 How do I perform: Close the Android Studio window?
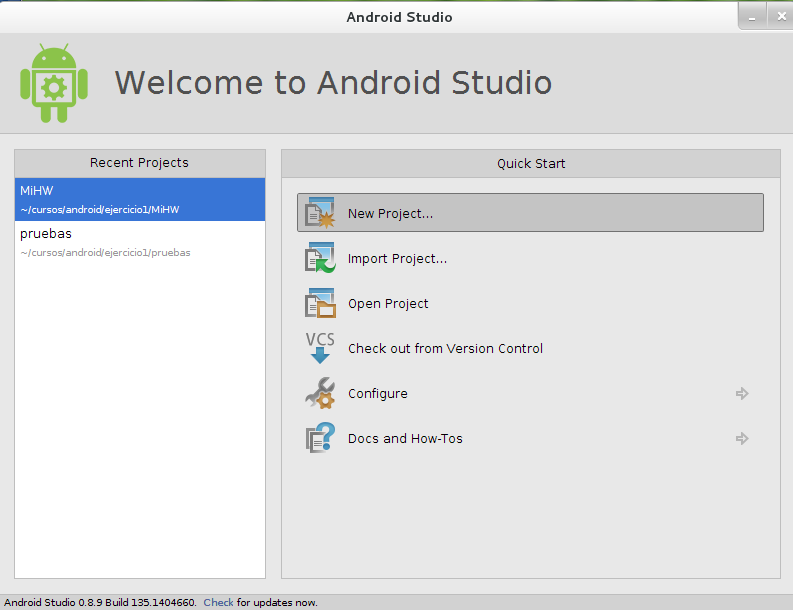781,16
